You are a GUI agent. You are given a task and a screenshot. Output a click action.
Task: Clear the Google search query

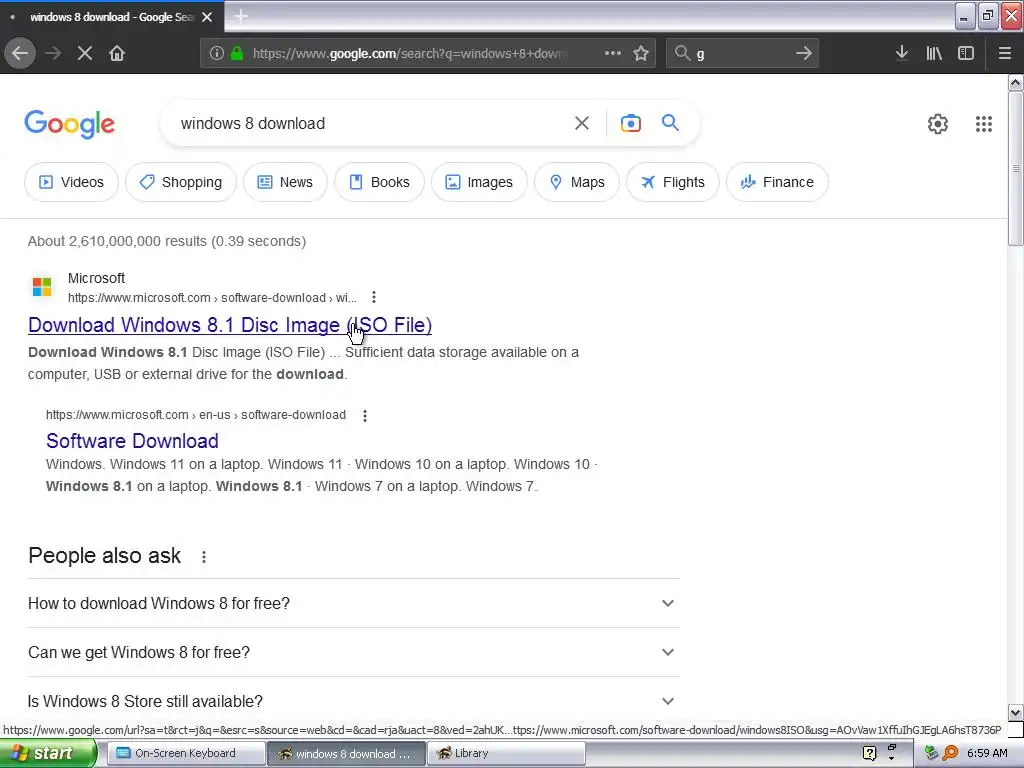click(581, 123)
